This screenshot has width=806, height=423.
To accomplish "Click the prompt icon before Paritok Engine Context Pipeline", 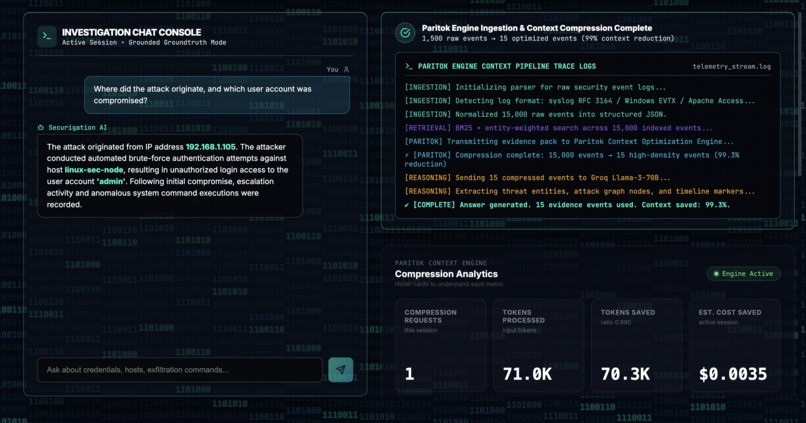I will point(409,66).
